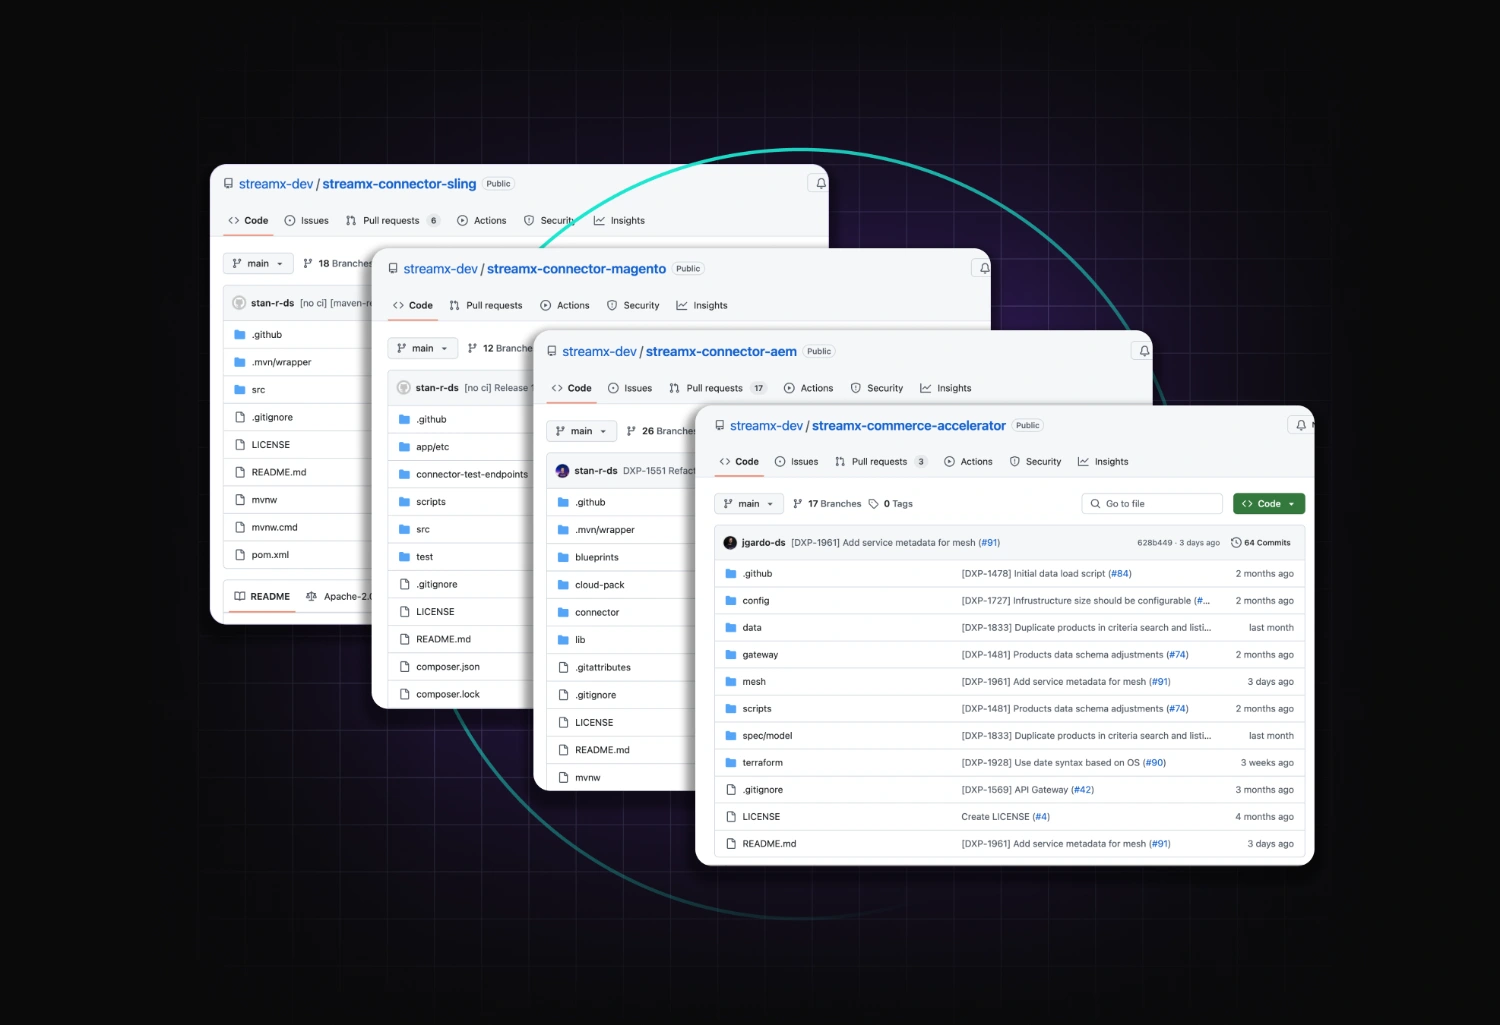Click the #42 link in .gitignore row
Image resolution: width=1500 pixels, height=1025 pixels.
click(x=1083, y=789)
